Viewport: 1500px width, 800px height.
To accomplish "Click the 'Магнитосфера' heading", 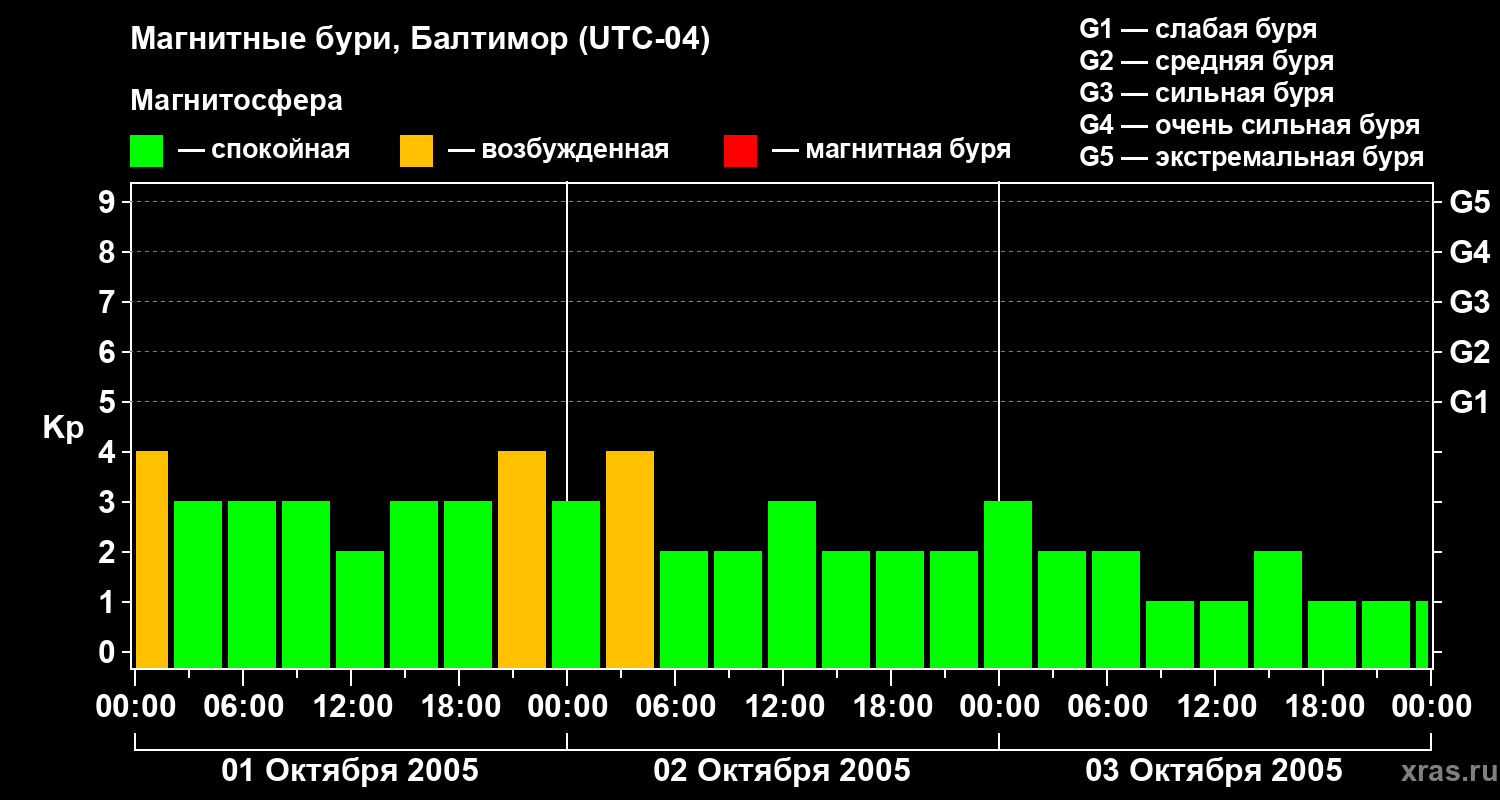I will pyautogui.click(x=236, y=101).
